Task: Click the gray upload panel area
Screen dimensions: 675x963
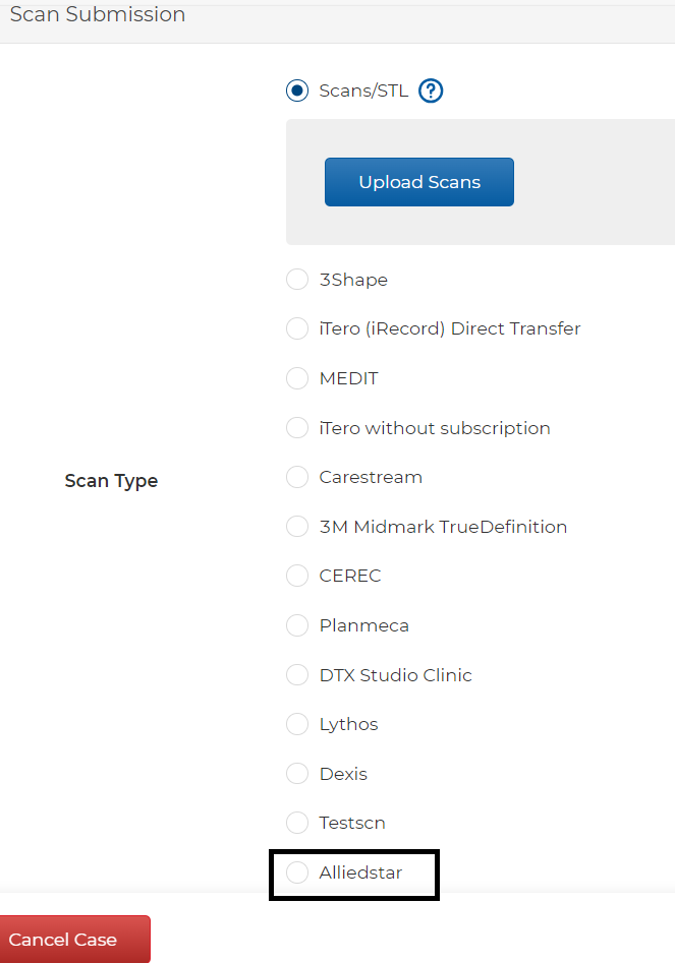Action: [x=480, y=182]
